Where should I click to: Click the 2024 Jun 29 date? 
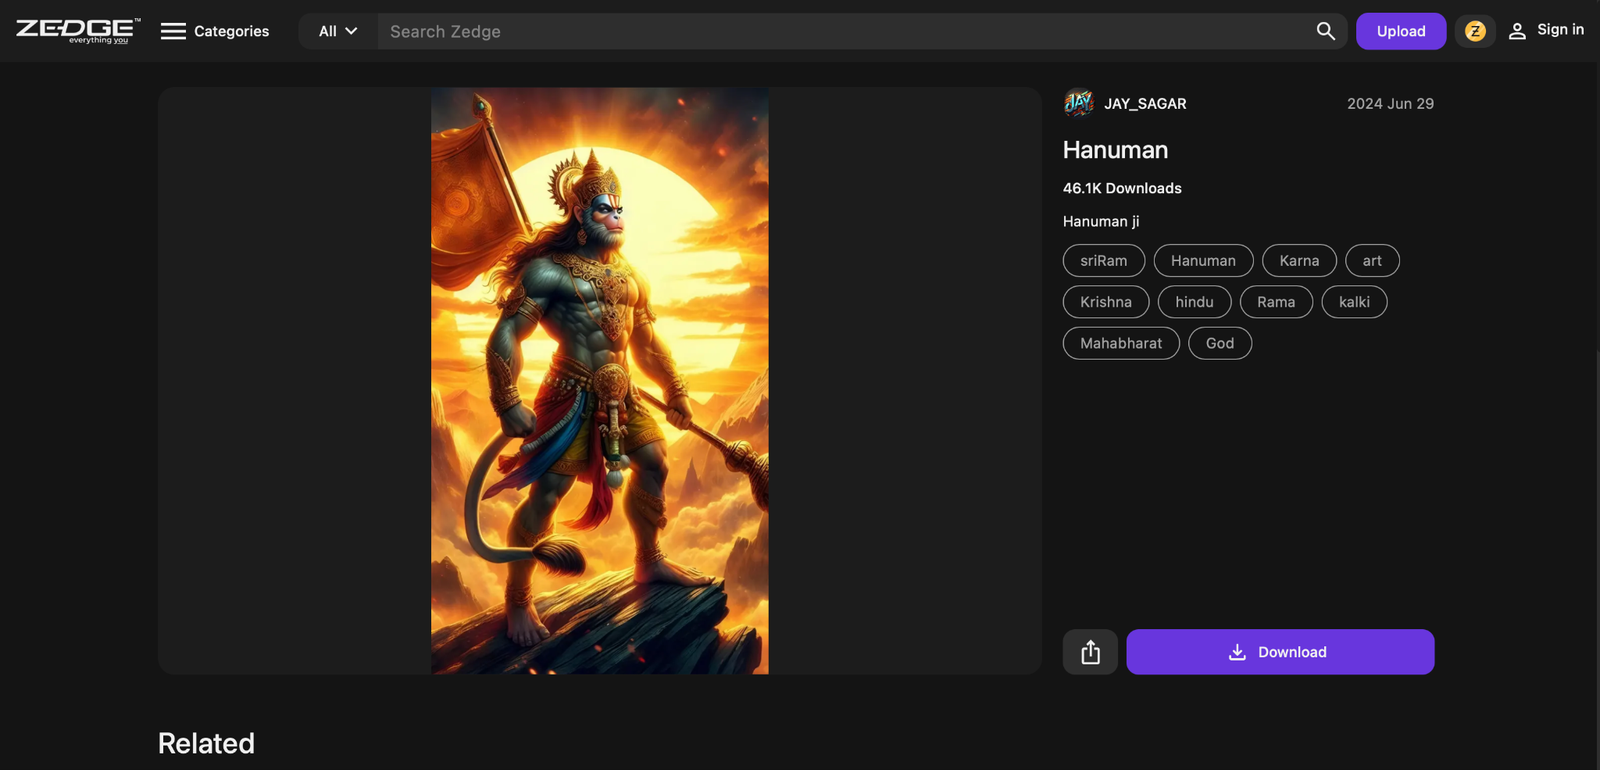point(1390,104)
